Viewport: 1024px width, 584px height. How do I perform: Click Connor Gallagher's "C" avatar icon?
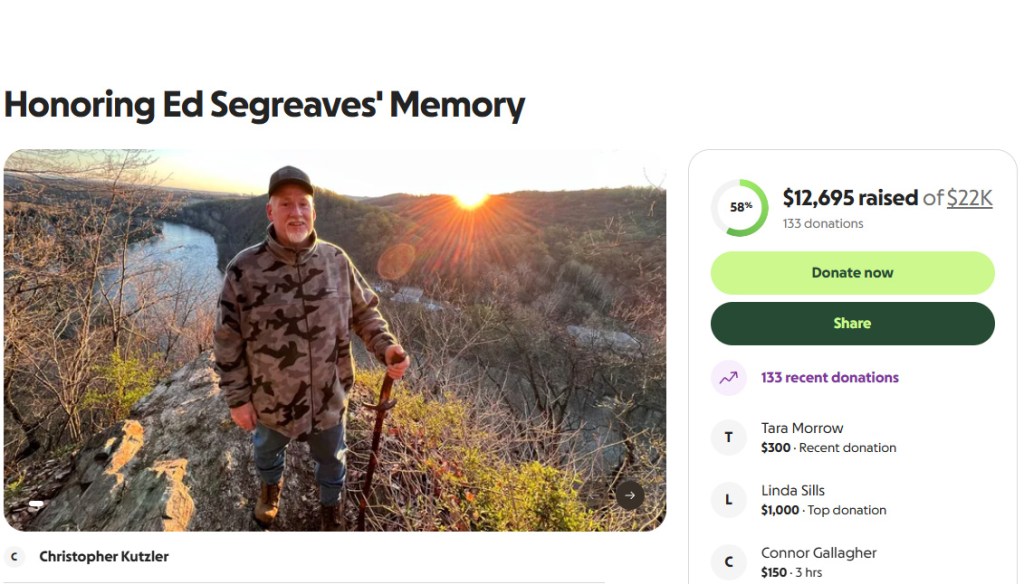click(728, 562)
